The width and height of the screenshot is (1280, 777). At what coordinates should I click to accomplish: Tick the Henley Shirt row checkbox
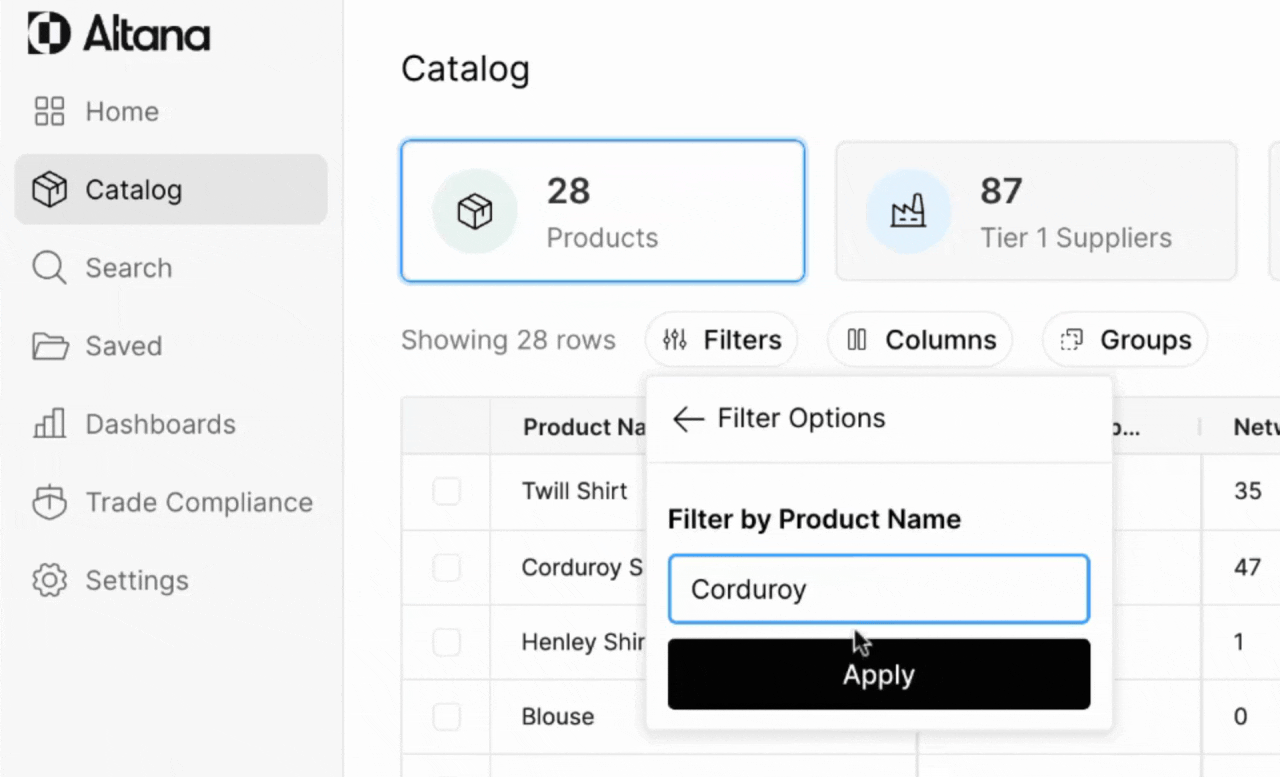pos(446,642)
